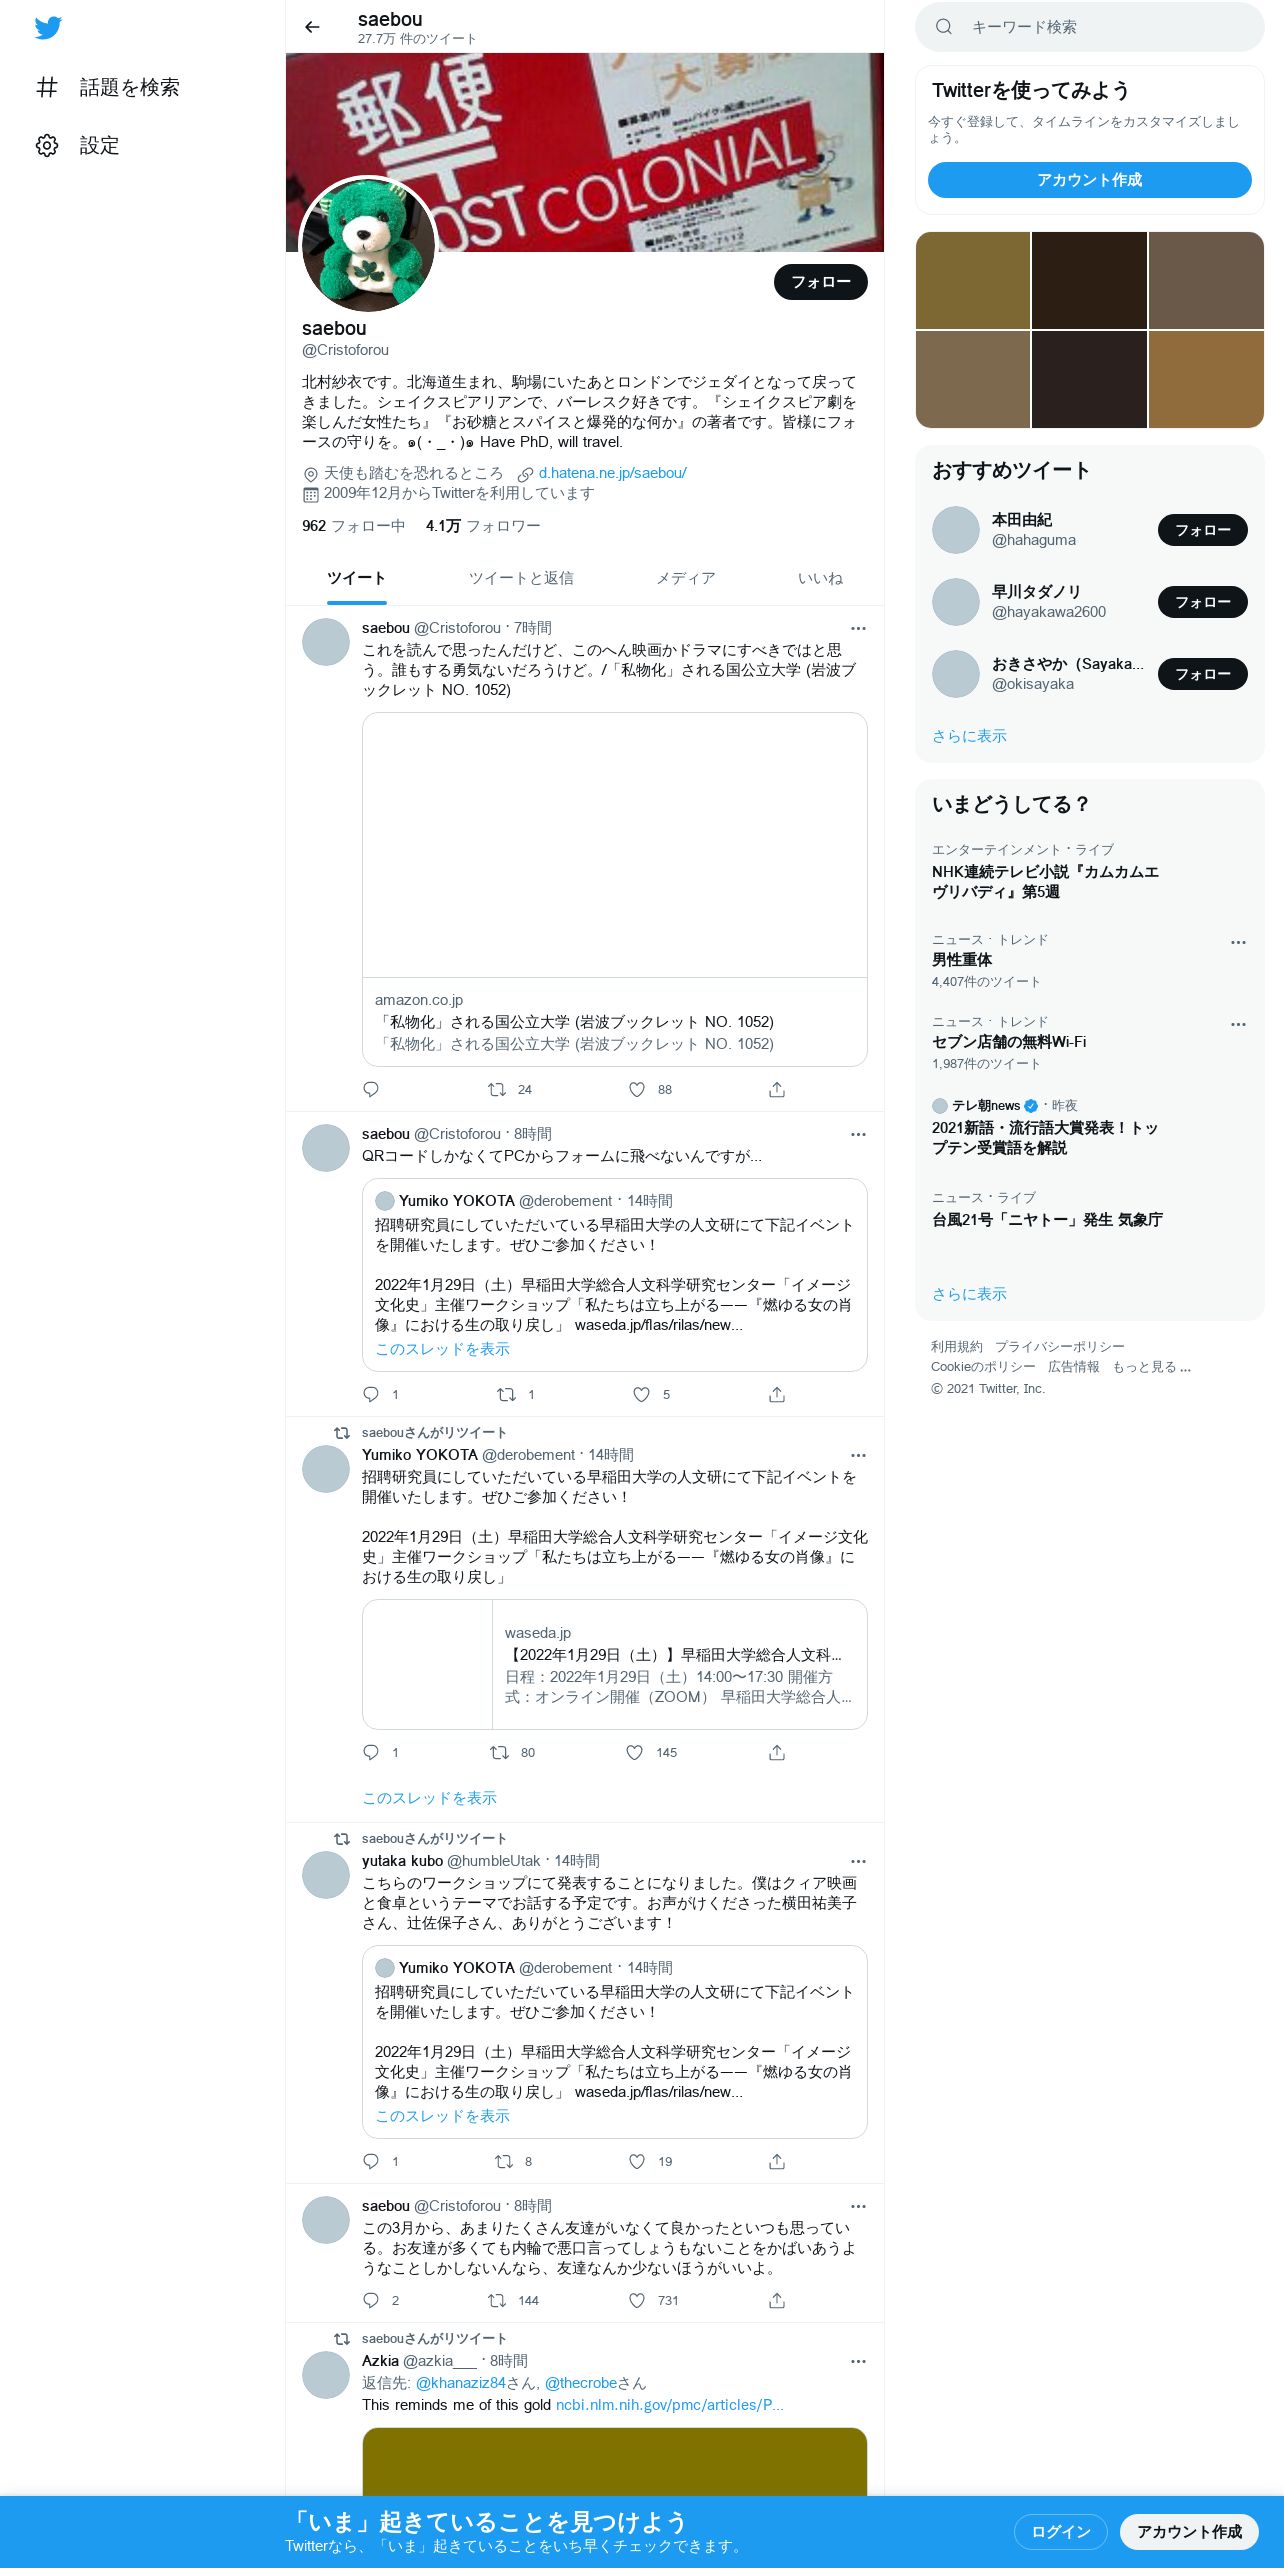The image size is (1284, 2568).
Task: Open the amazon.co.jp 私物化 link card
Action: (615, 889)
